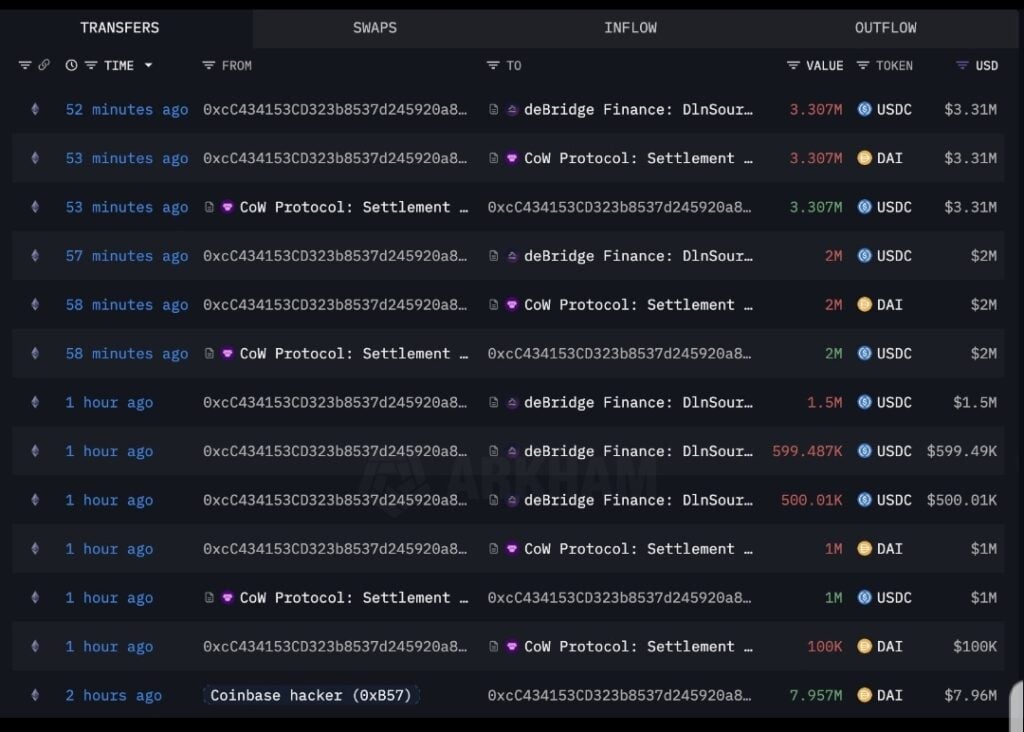
Task: Click the value '7.957M'
Action: click(816, 695)
